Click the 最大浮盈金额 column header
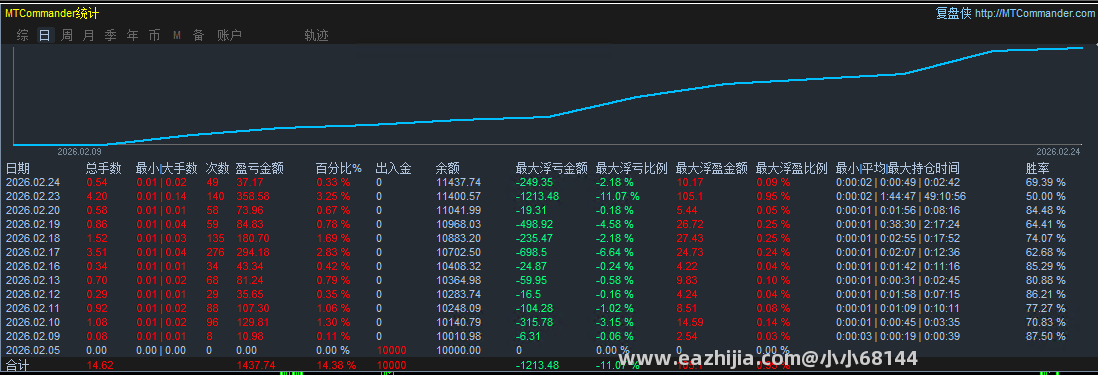 (711, 169)
